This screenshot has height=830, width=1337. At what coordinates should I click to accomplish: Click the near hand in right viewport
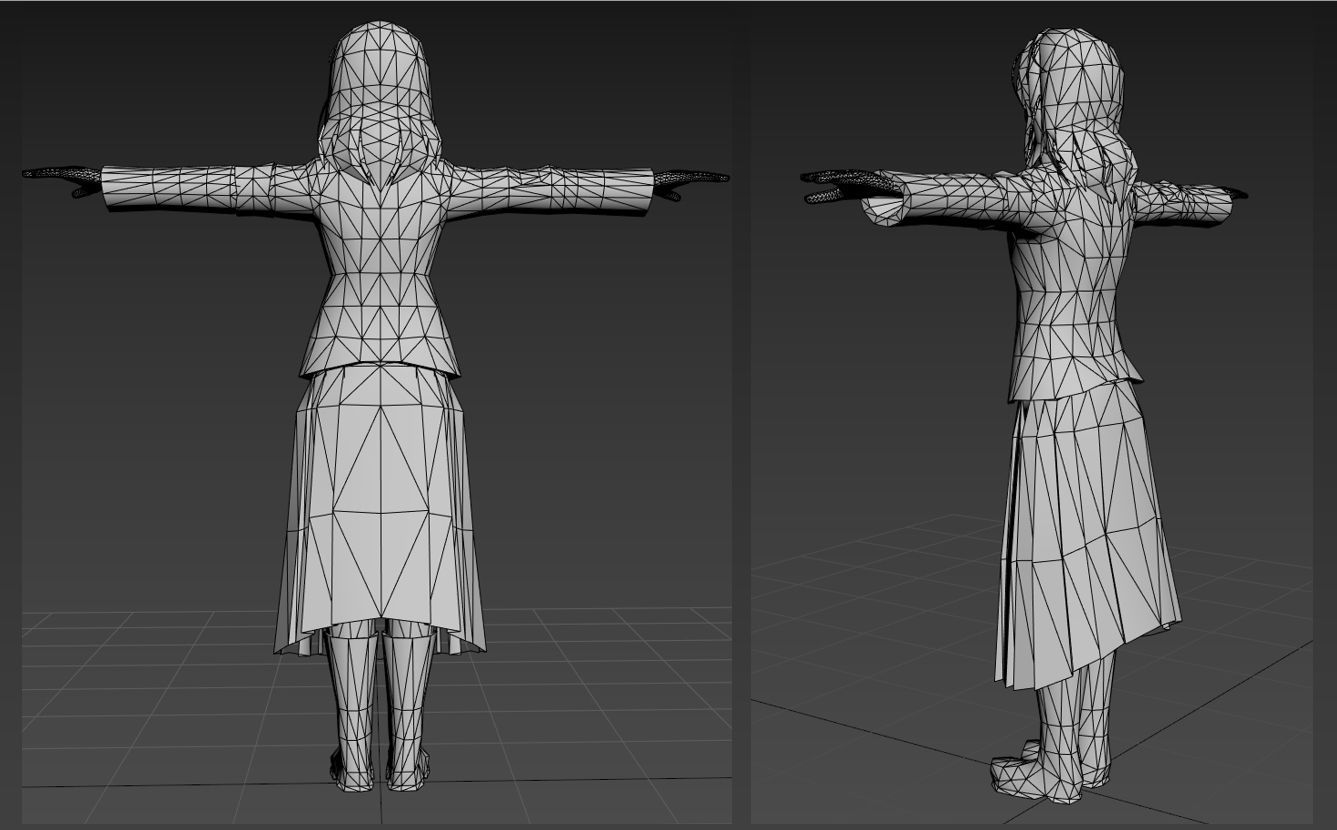[840, 185]
